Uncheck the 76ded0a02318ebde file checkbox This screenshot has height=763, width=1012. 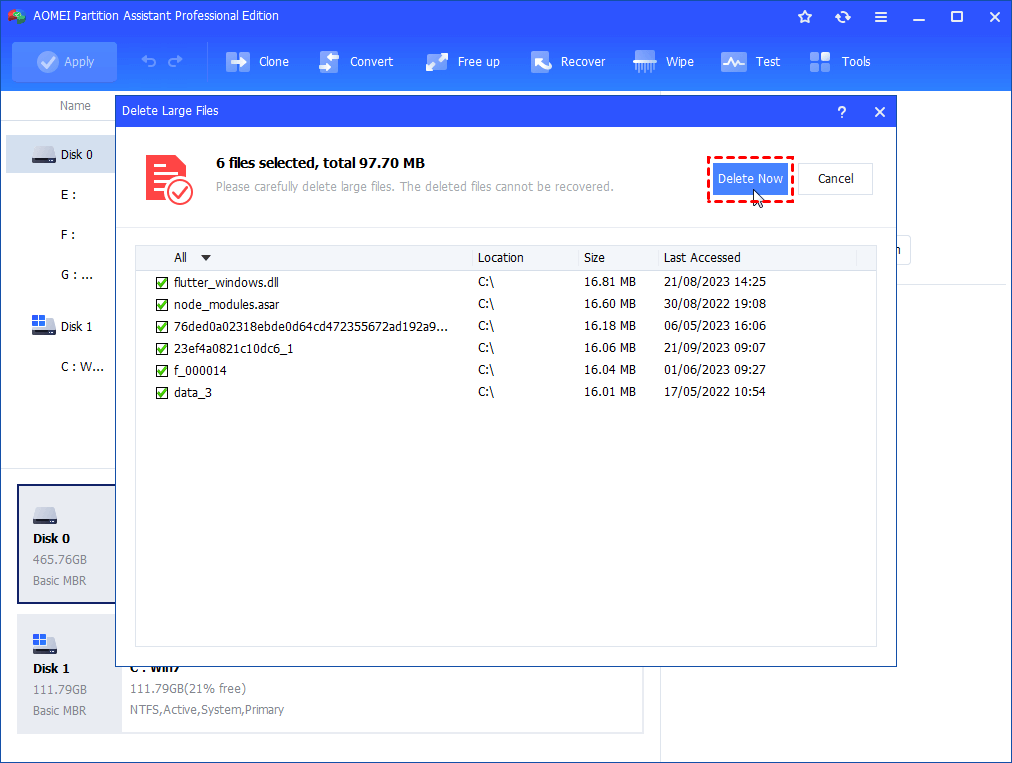click(x=162, y=327)
